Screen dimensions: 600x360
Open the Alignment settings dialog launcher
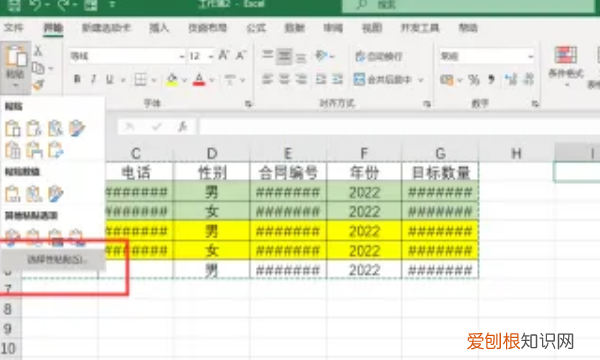point(427,103)
